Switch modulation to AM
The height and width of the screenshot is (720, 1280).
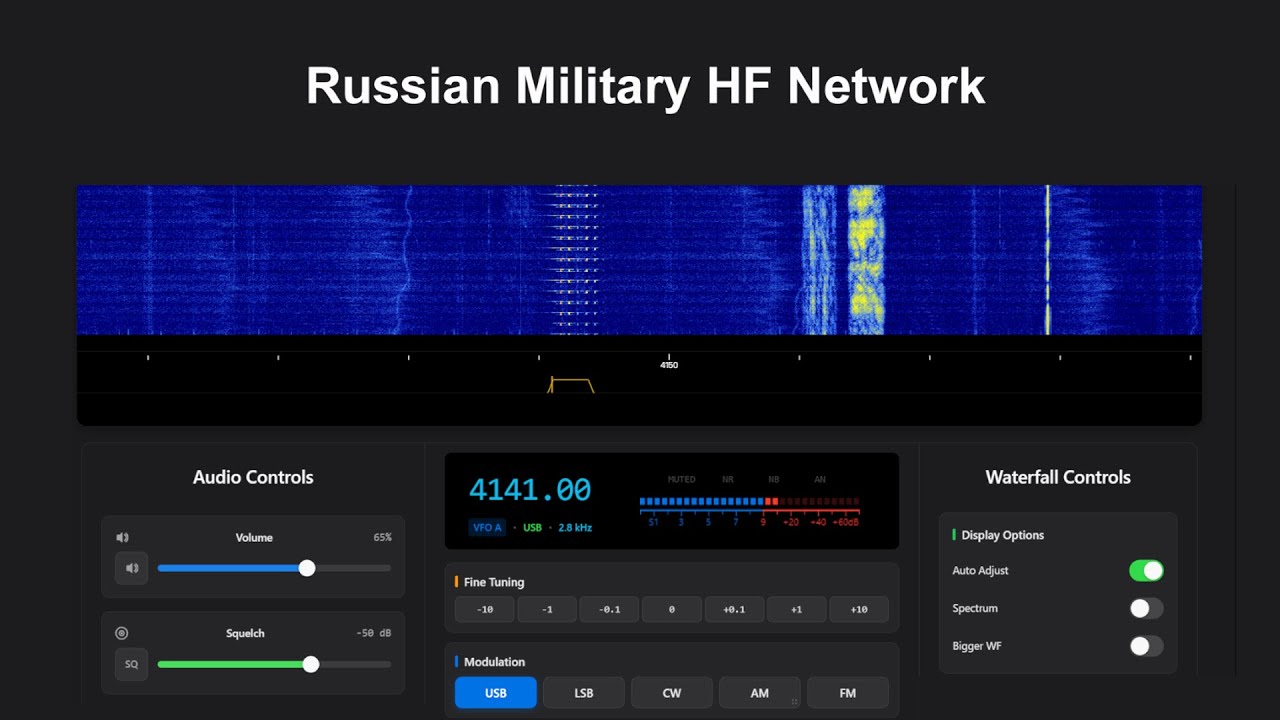point(760,693)
